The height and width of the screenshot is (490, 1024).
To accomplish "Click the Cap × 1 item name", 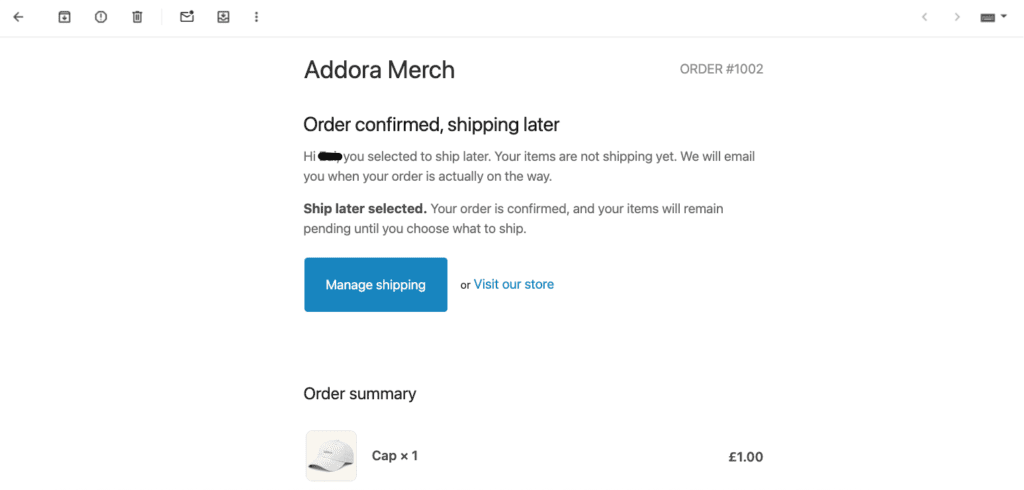I will [395, 456].
